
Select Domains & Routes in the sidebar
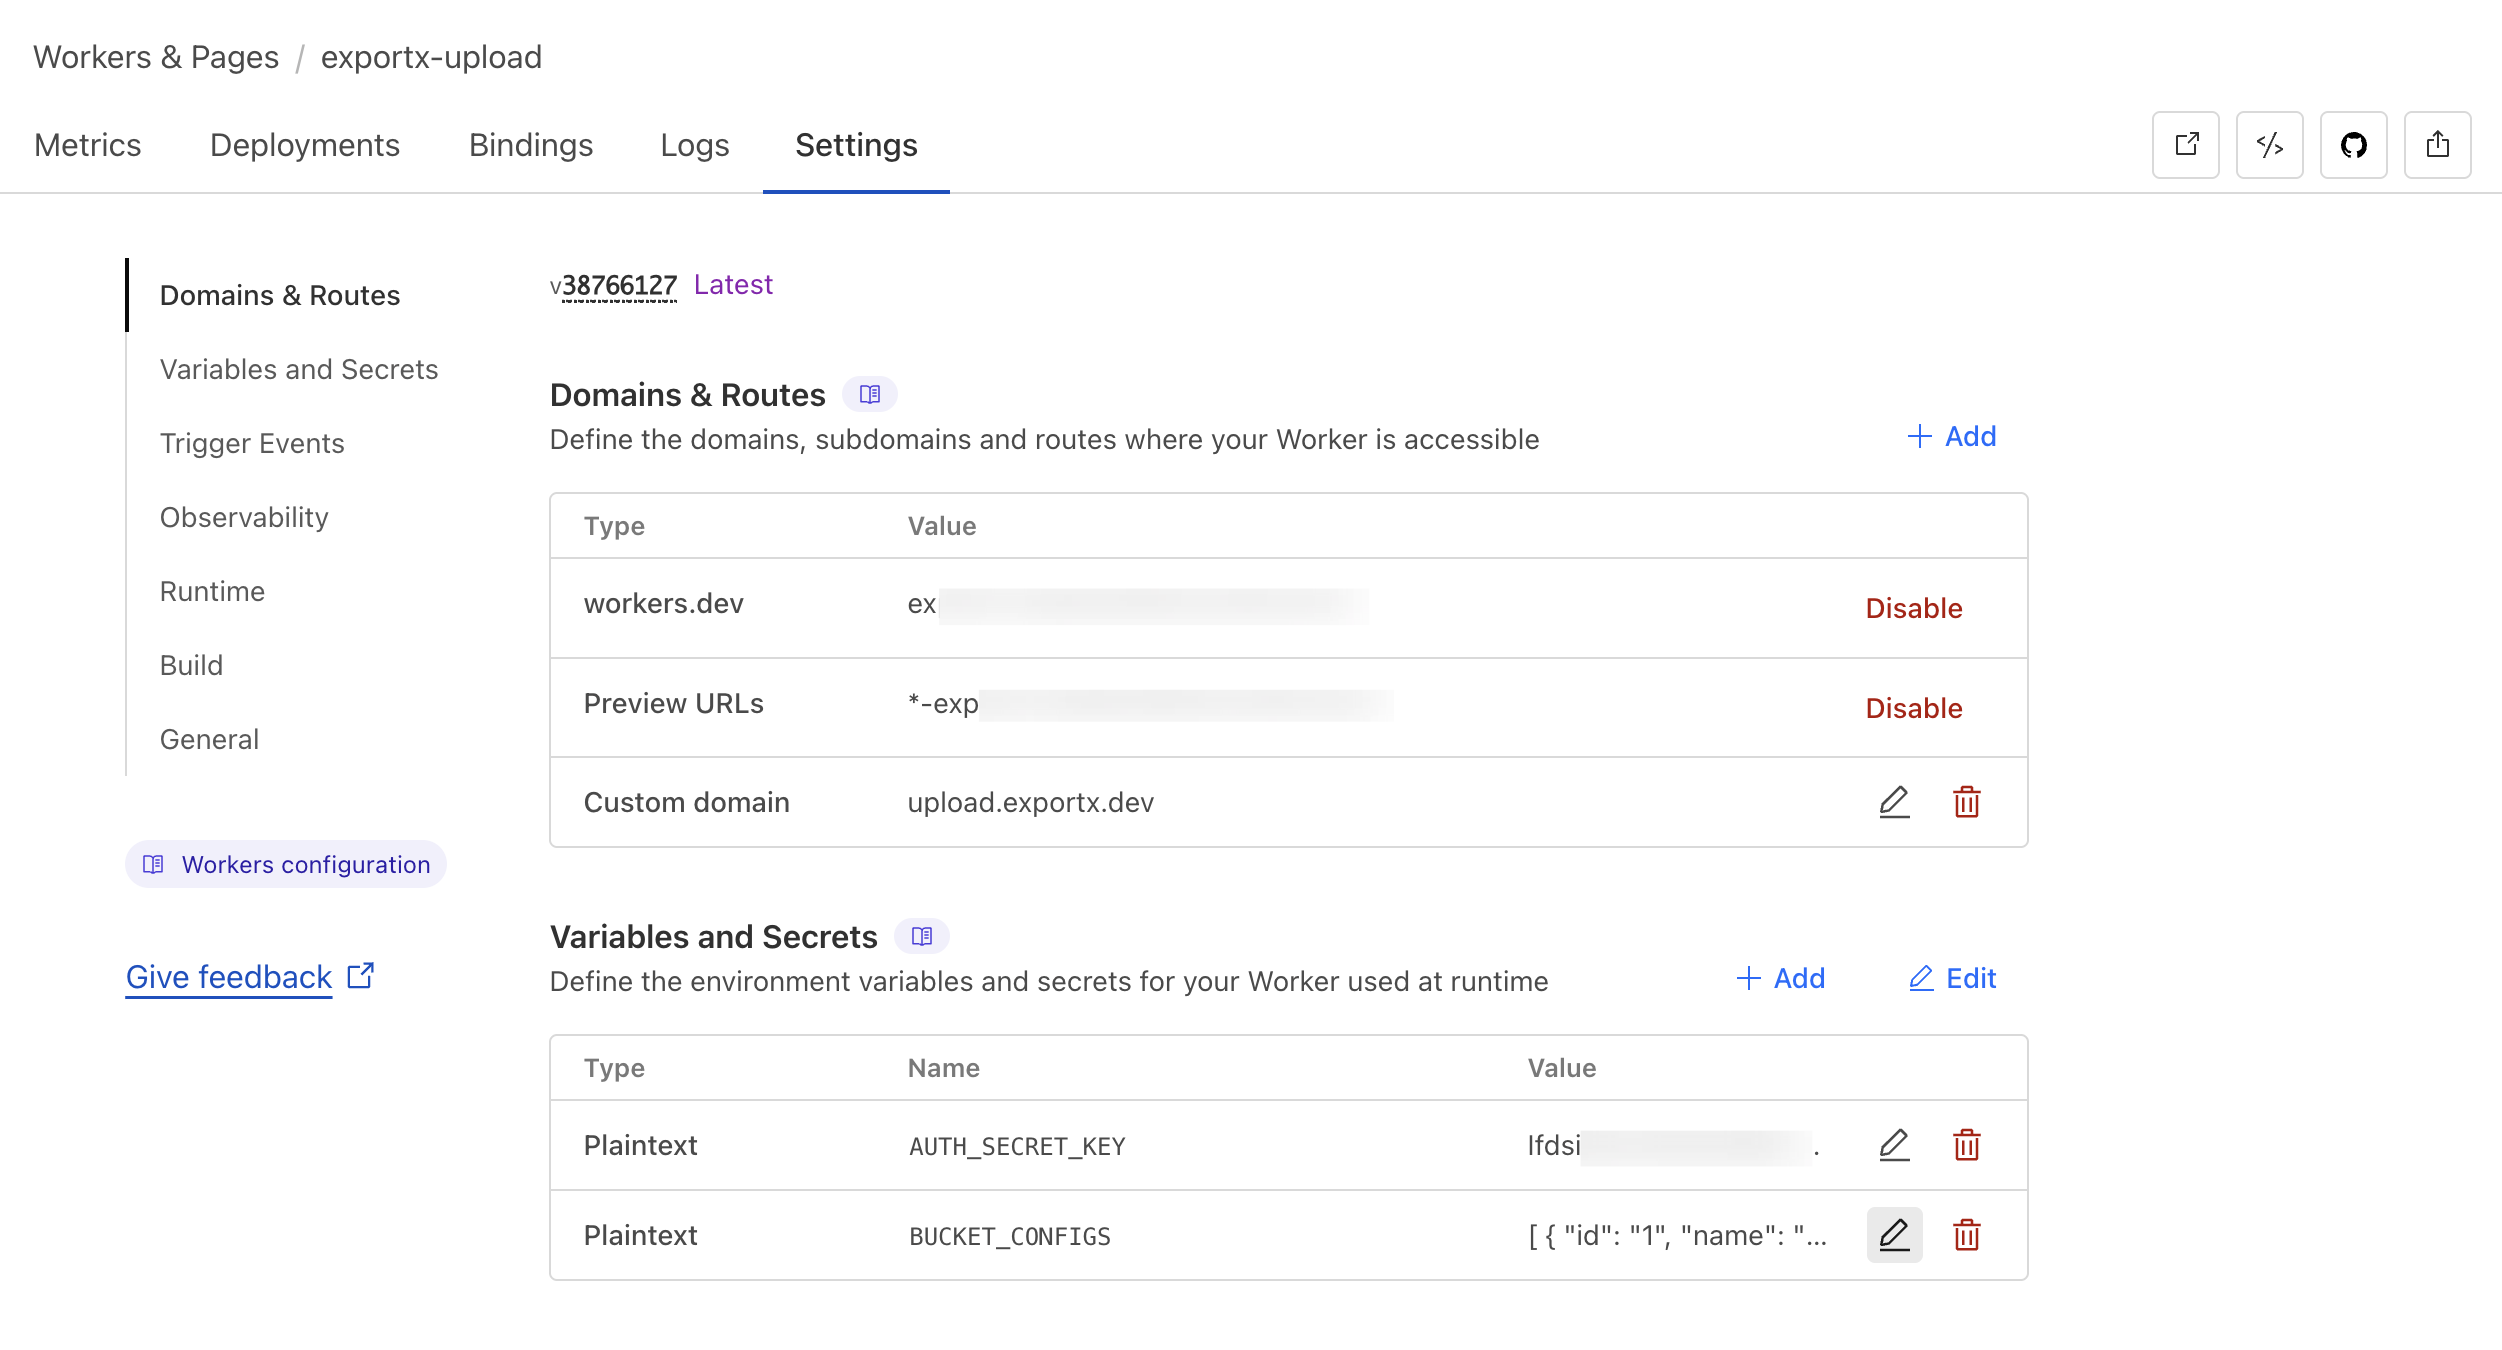click(x=280, y=295)
